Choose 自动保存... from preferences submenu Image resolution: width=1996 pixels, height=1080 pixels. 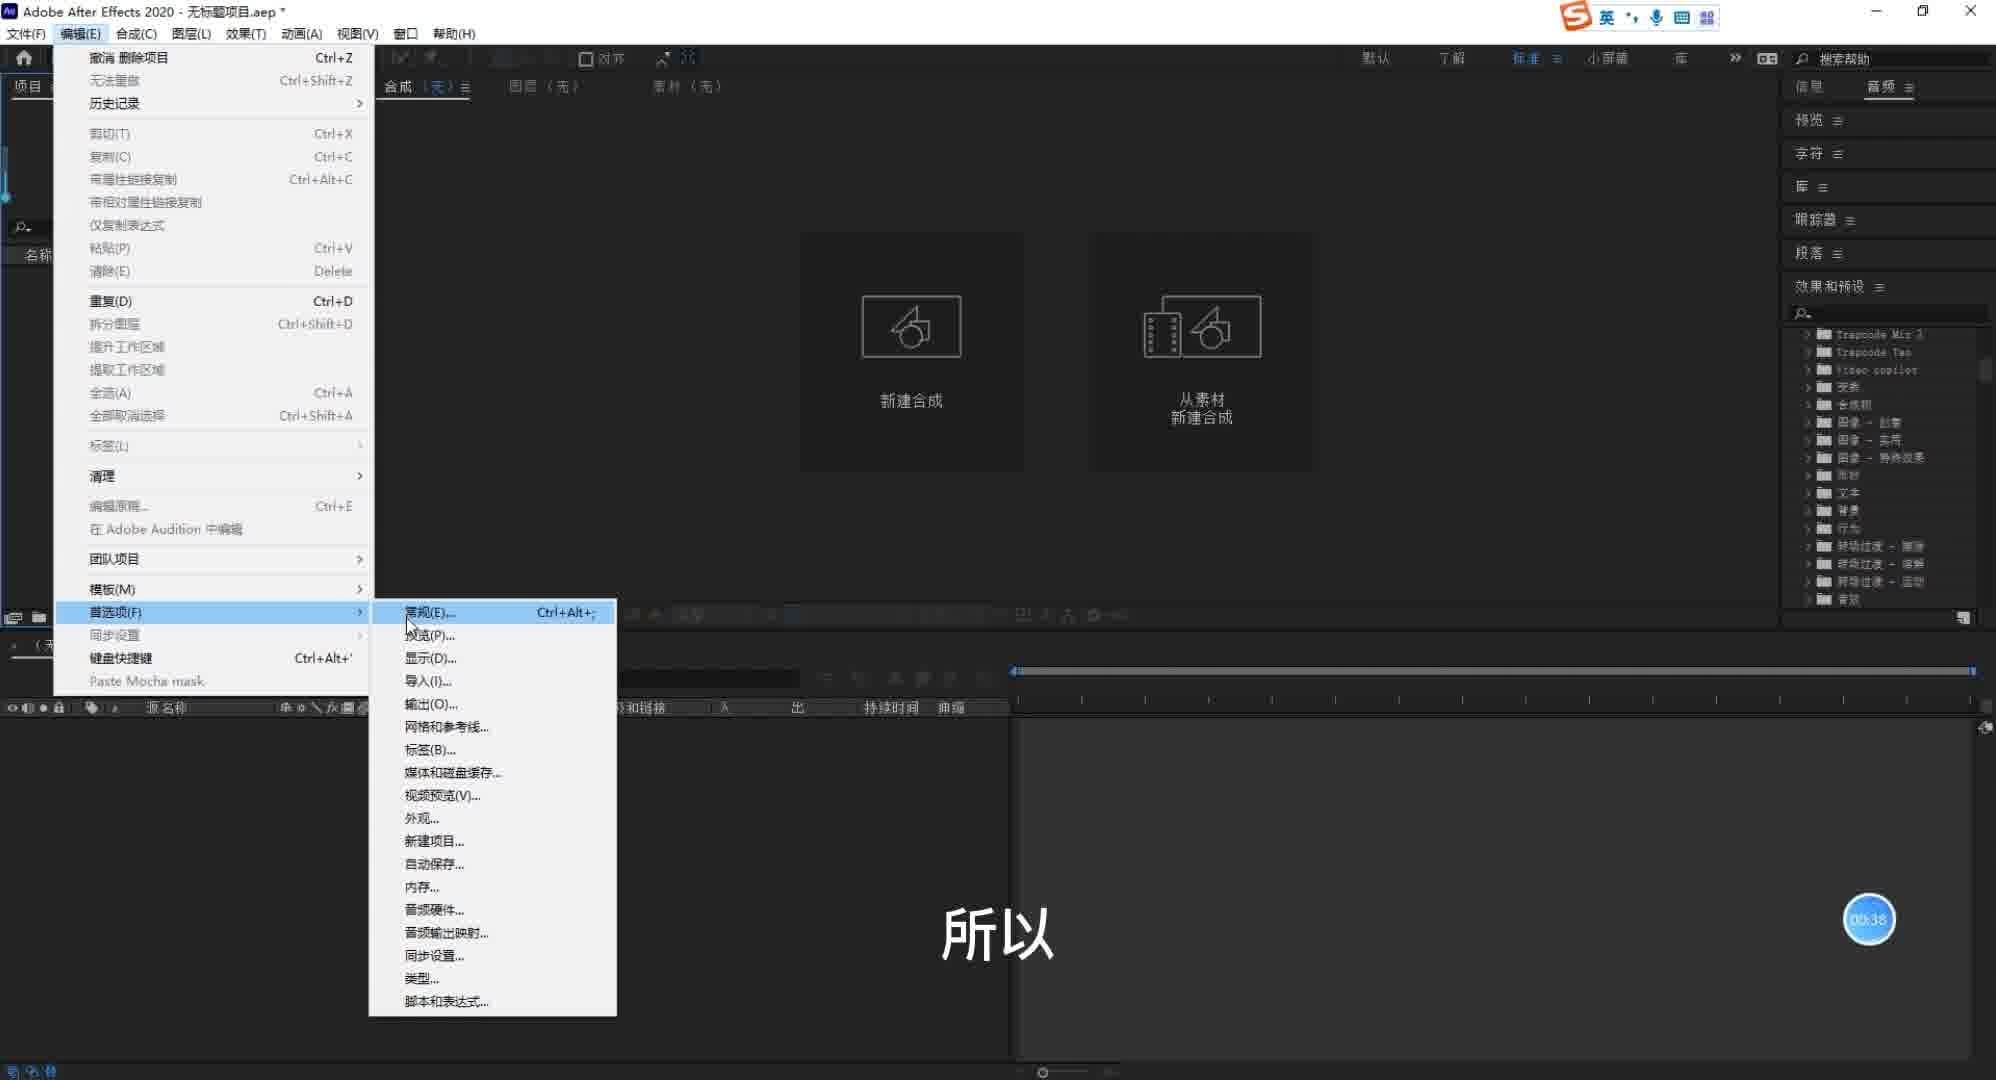click(434, 864)
